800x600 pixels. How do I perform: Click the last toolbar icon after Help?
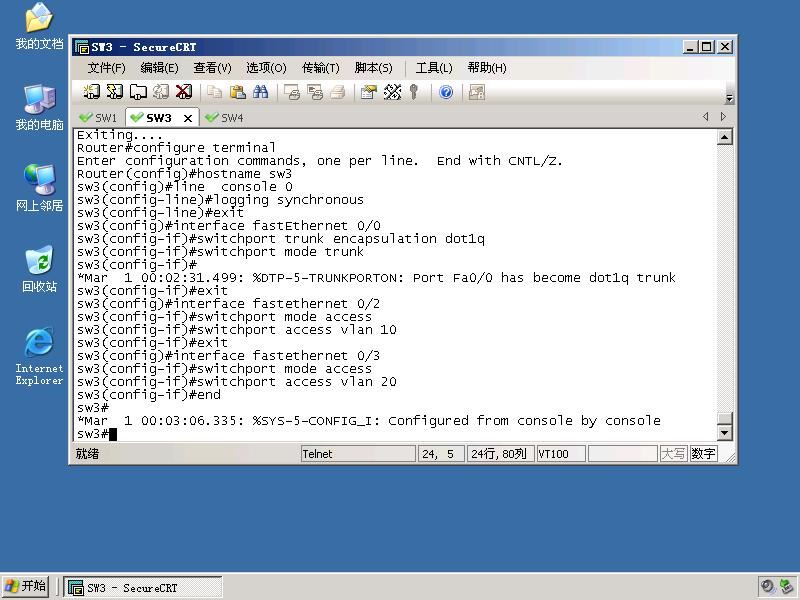point(477,92)
